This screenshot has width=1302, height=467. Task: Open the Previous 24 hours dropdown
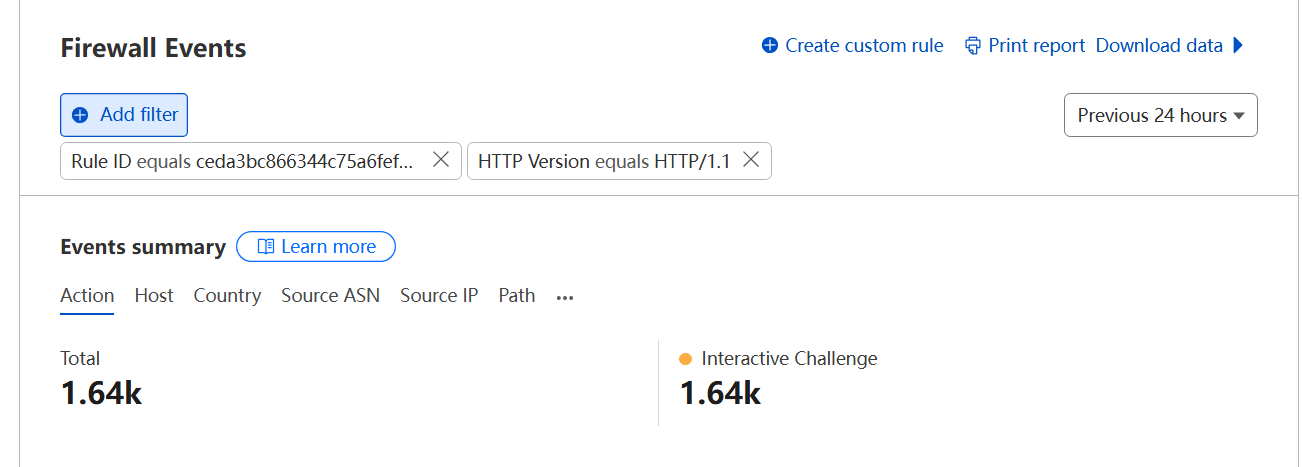[1160, 115]
